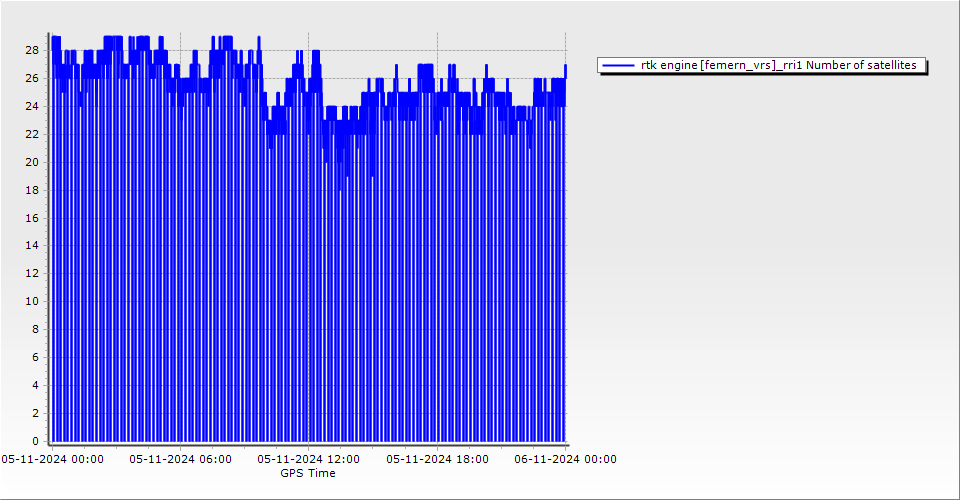
Task: Click the y-axis value 28
Action: [x=32, y=50]
